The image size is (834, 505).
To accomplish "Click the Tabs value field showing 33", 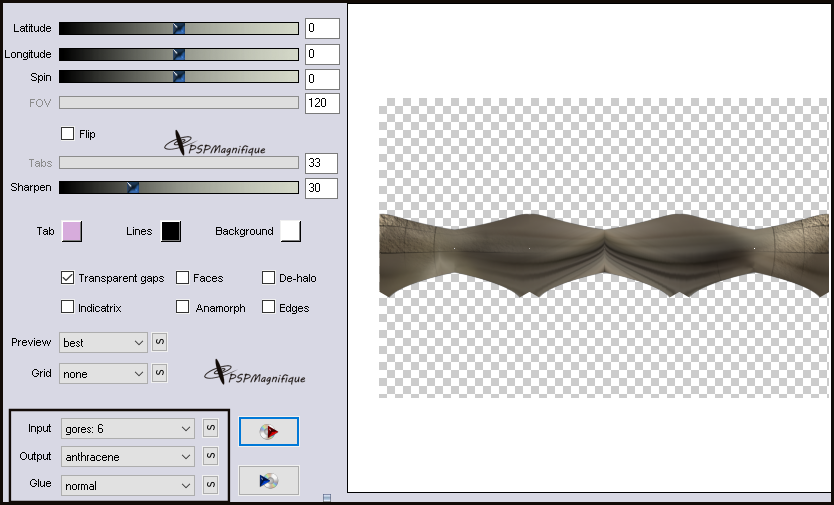I will pyautogui.click(x=321, y=163).
